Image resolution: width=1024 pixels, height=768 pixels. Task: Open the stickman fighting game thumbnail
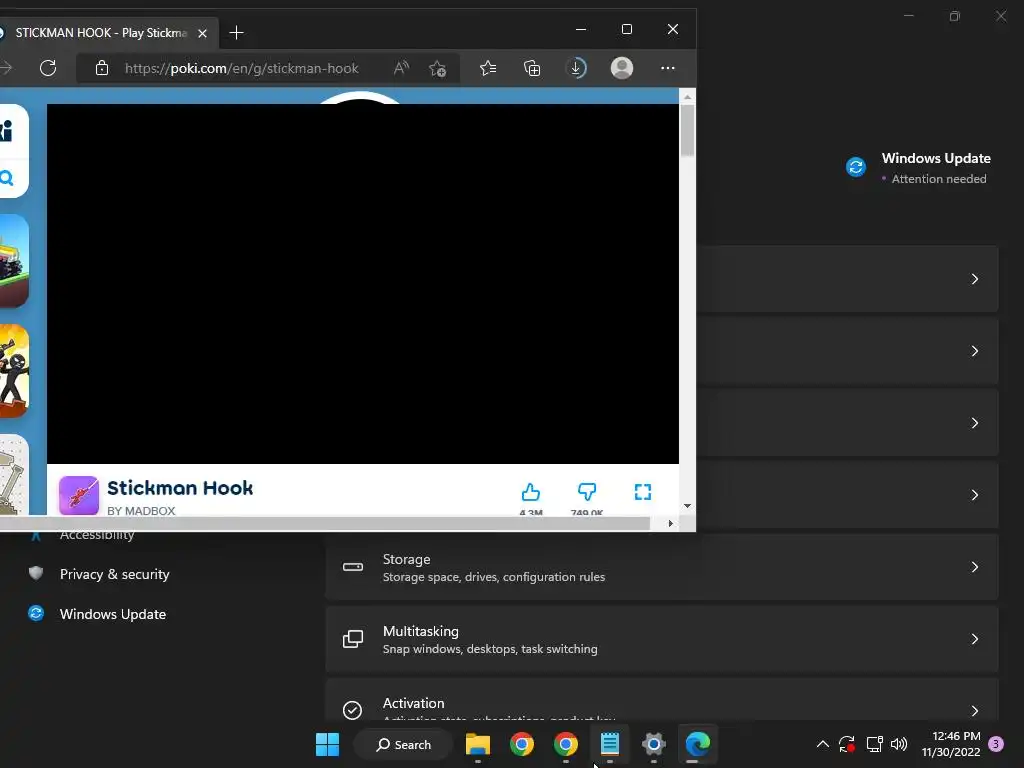[x=14, y=371]
